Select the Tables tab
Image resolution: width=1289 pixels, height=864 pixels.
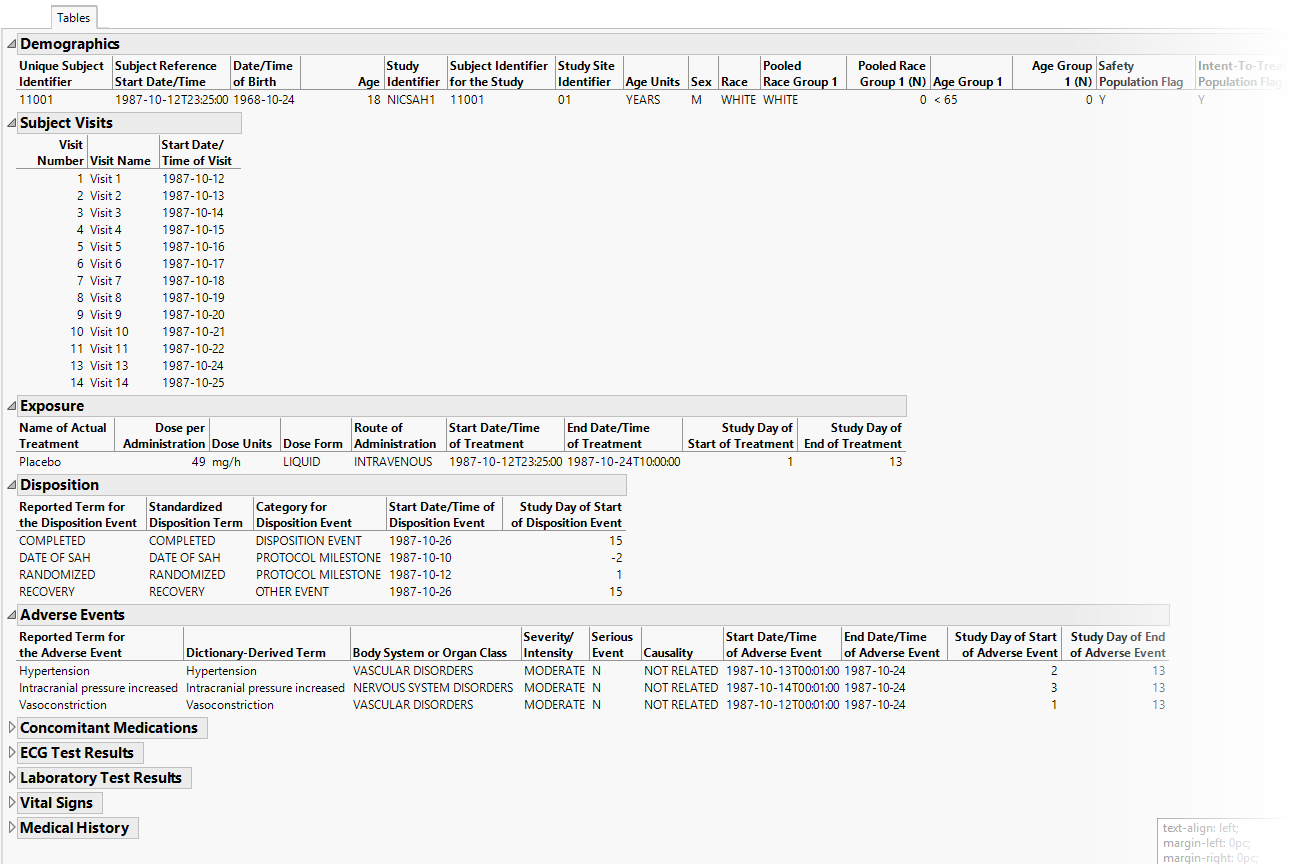click(x=73, y=18)
